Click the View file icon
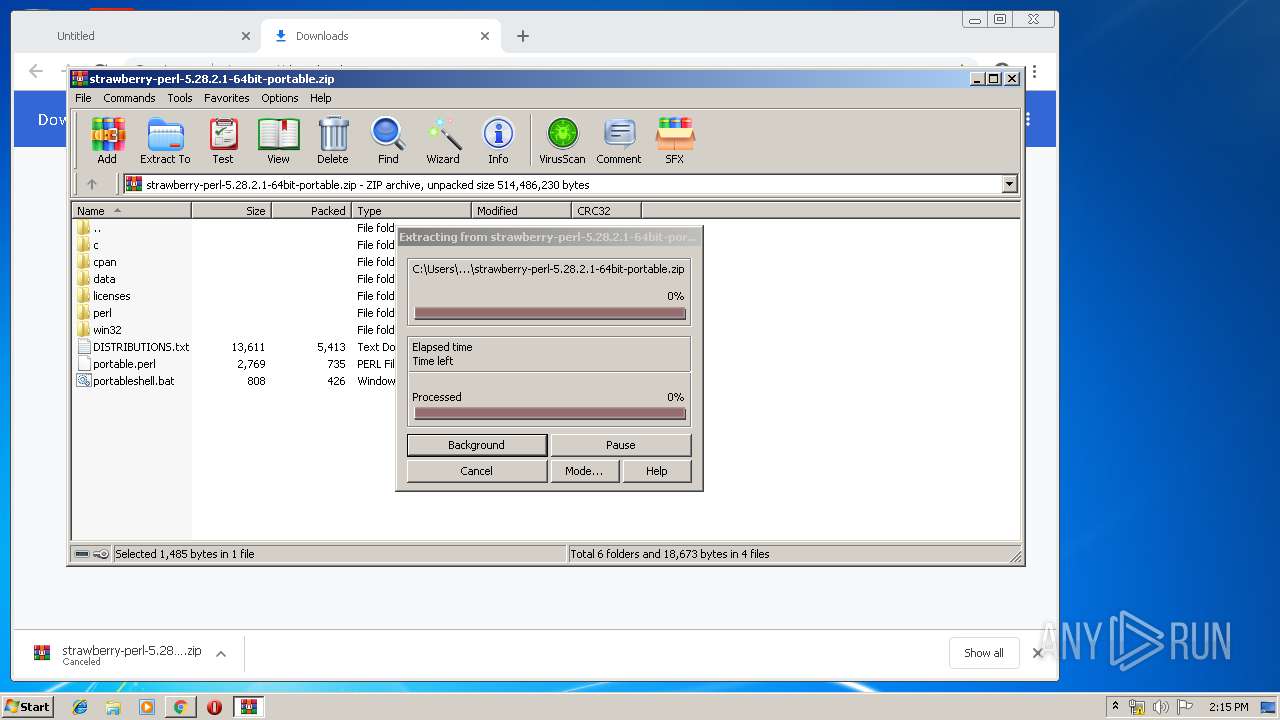Screen dimensions: 1280x720 pos(278,140)
